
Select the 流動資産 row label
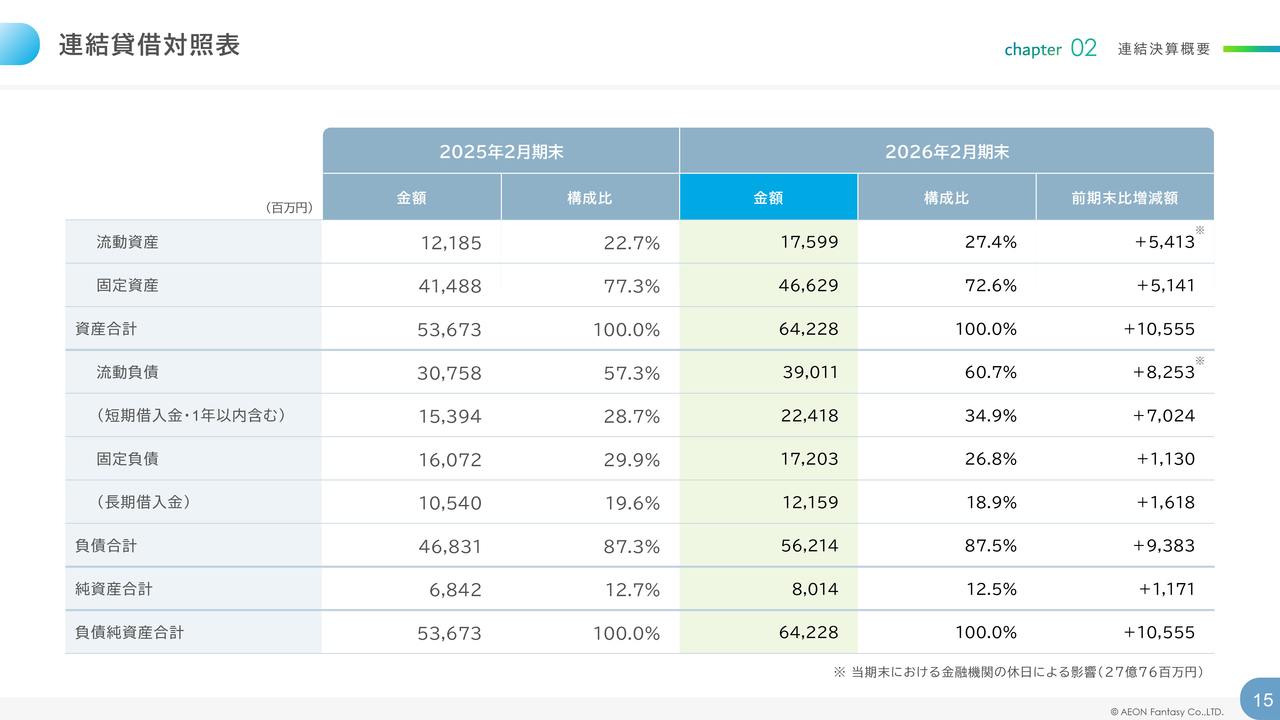tap(127, 242)
